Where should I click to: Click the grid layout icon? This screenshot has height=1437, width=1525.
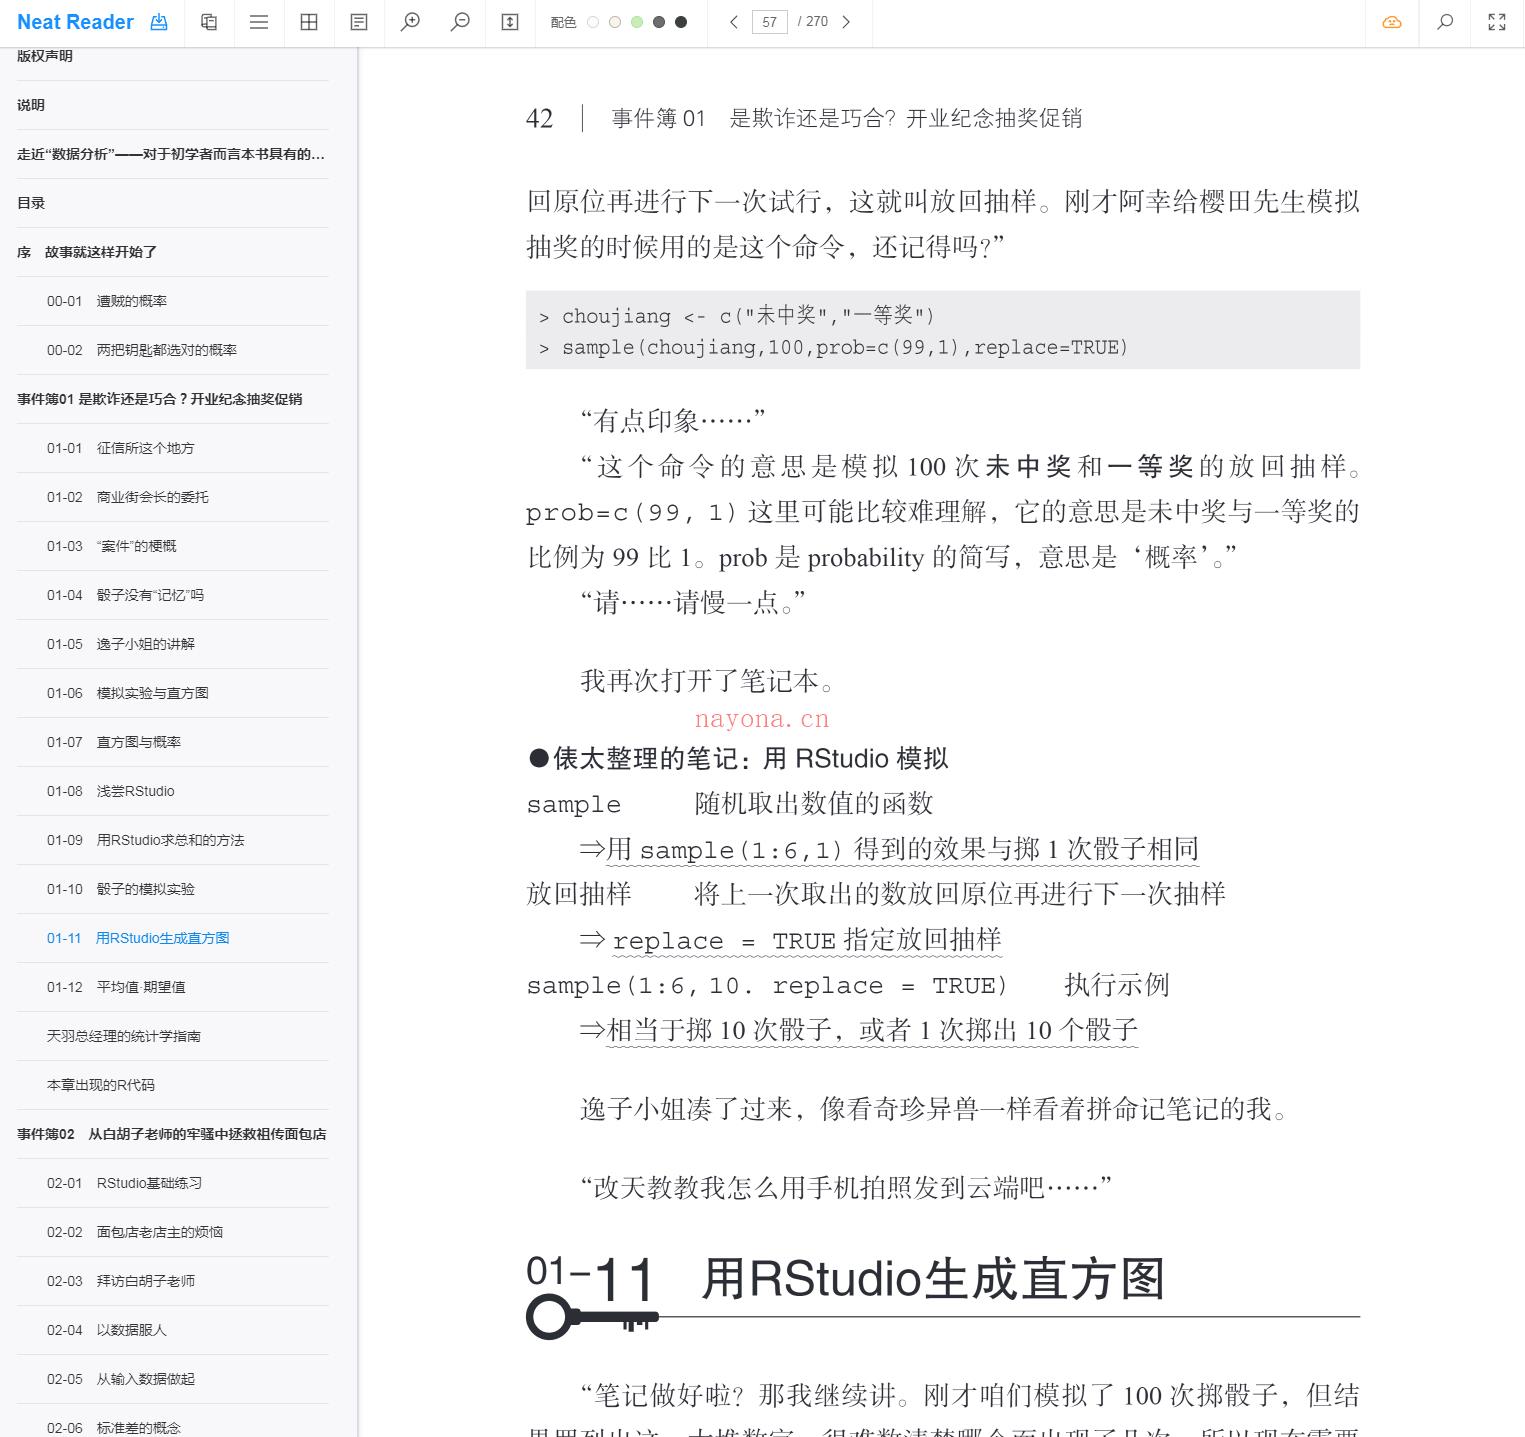point(309,22)
